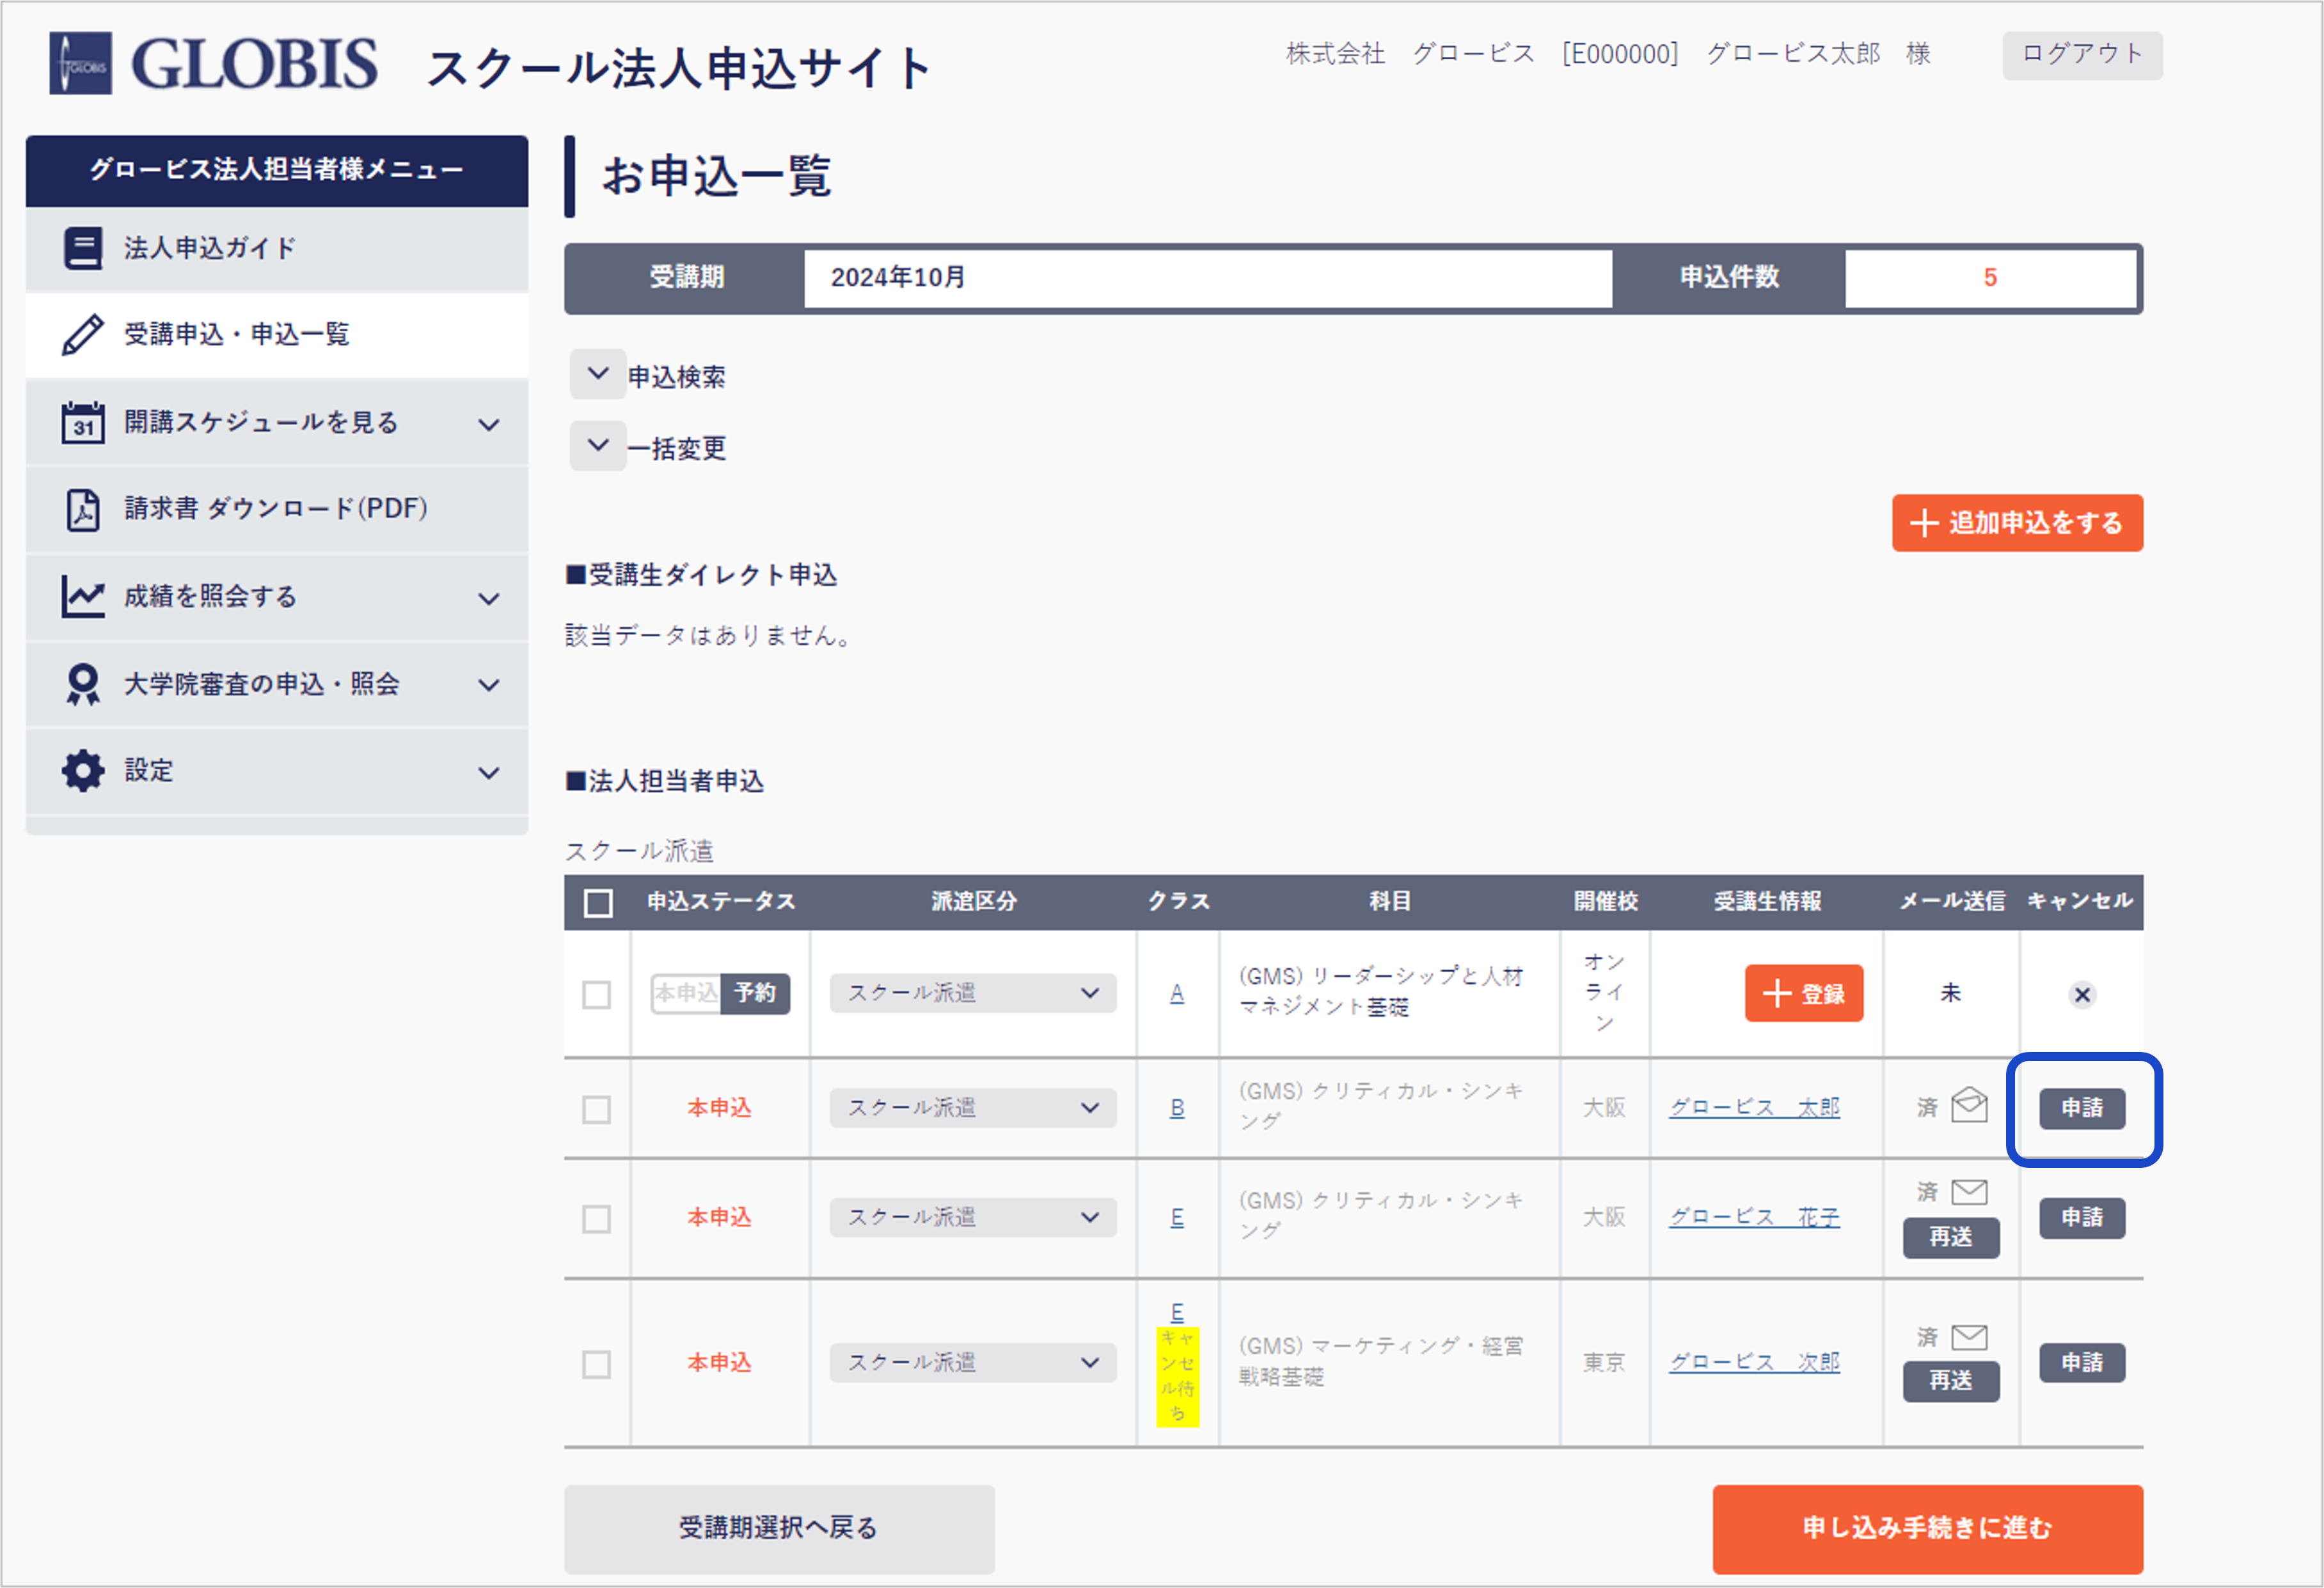Click the X cancel icon in class A row

[x=2082, y=994]
